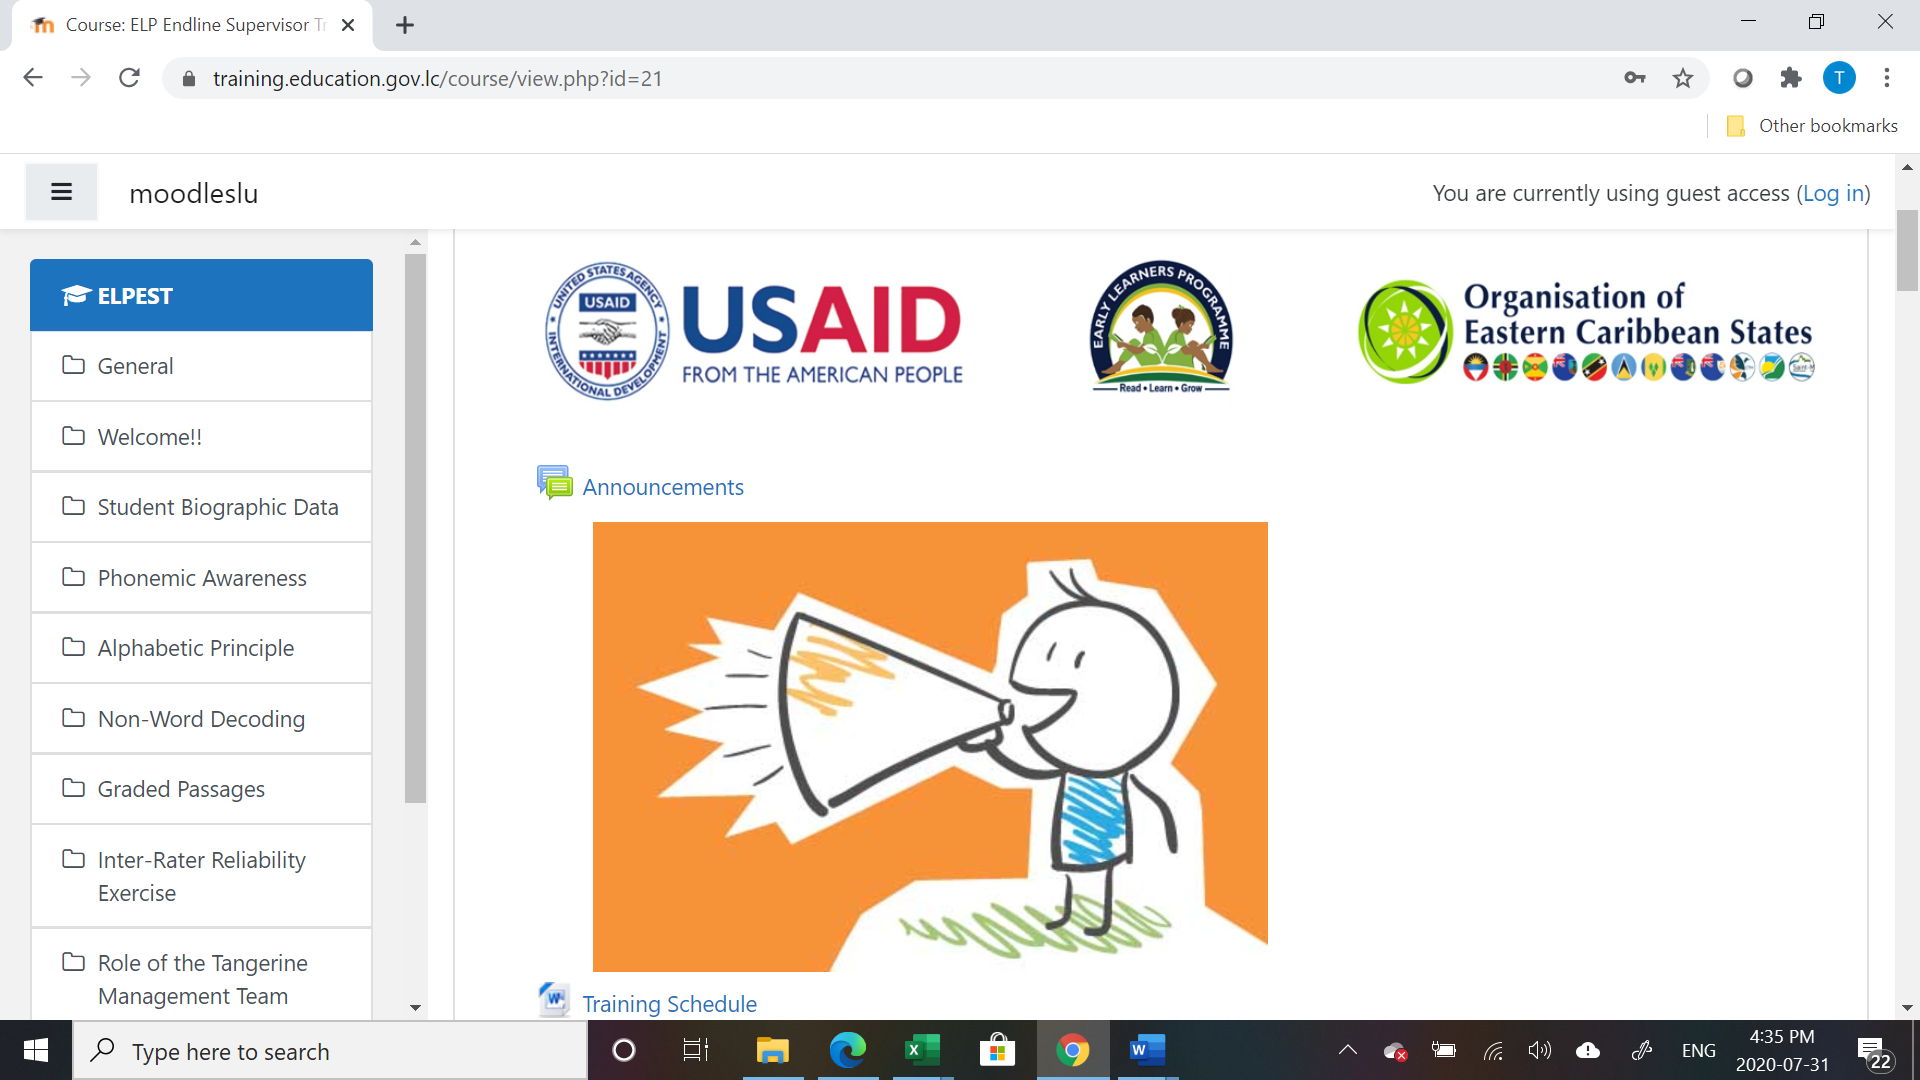Toggle the hamburger side panel button
The image size is (1920, 1080).
61,192
